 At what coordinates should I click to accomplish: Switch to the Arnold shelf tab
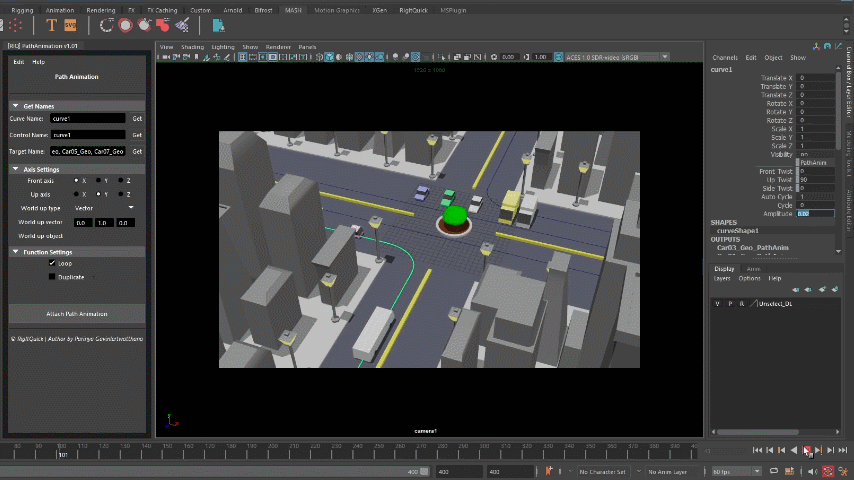pos(233,10)
